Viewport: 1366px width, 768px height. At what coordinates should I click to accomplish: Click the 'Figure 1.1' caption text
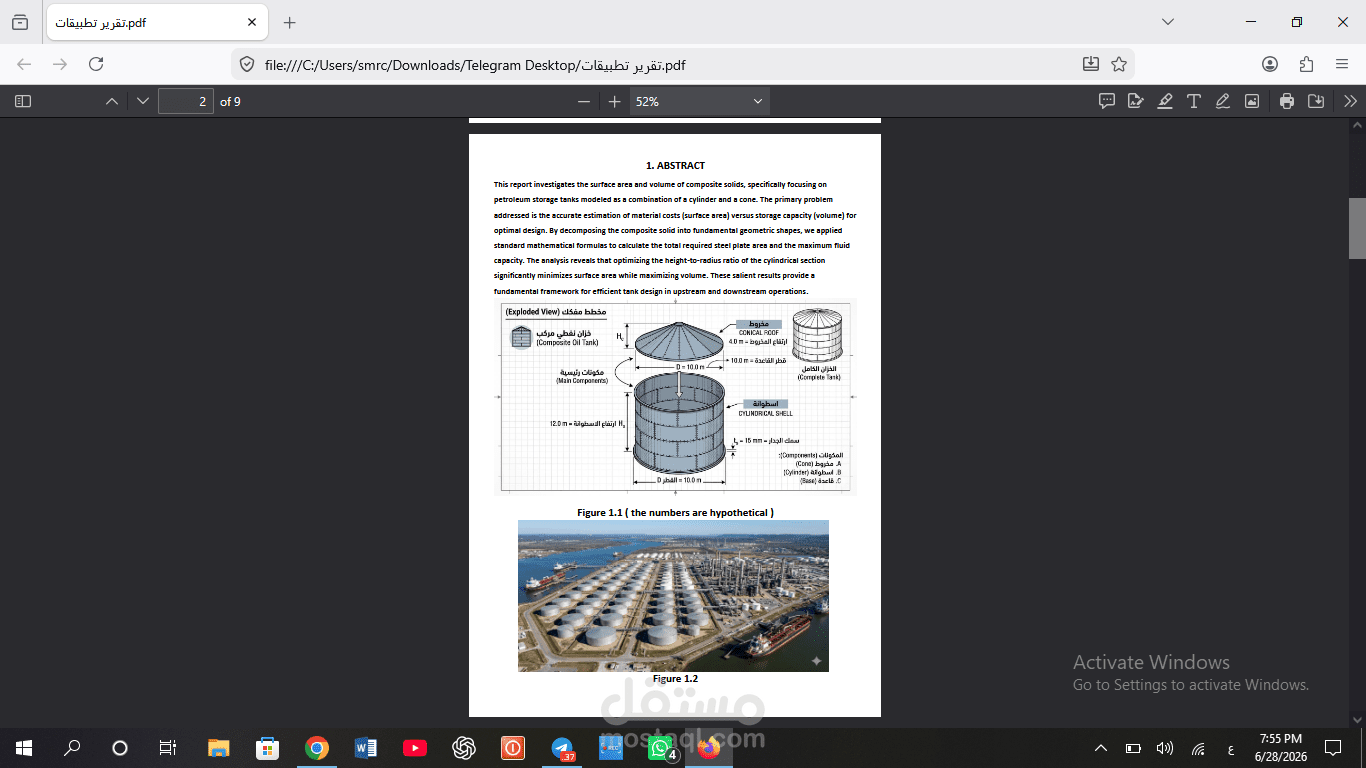point(675,513)
